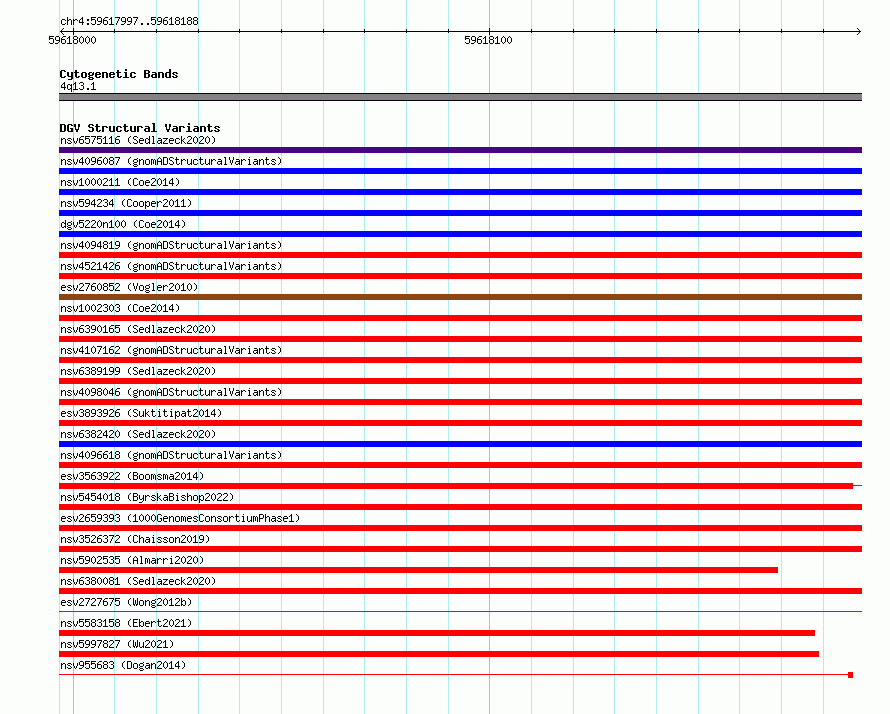Open variant nsv1000211 (Coe2014)
Viewport: 890px width, 714px height.
[120, 182]
